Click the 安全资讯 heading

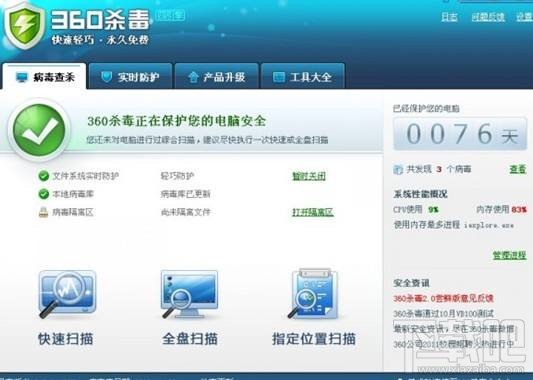(411, 282)
